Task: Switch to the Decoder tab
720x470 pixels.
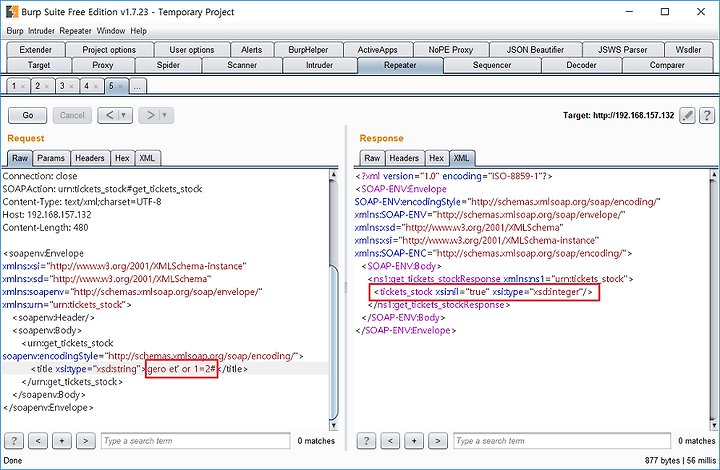Action: (581, 65)
